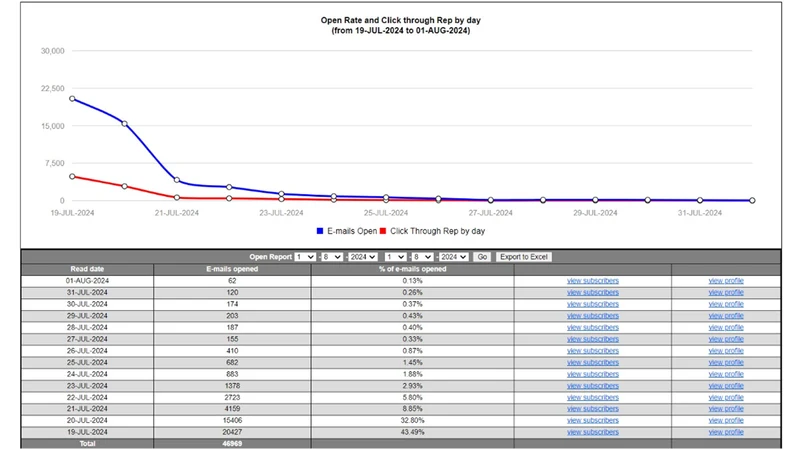
Task: Click the 1378 e-mails opened cell
Action: coord(232,386)
